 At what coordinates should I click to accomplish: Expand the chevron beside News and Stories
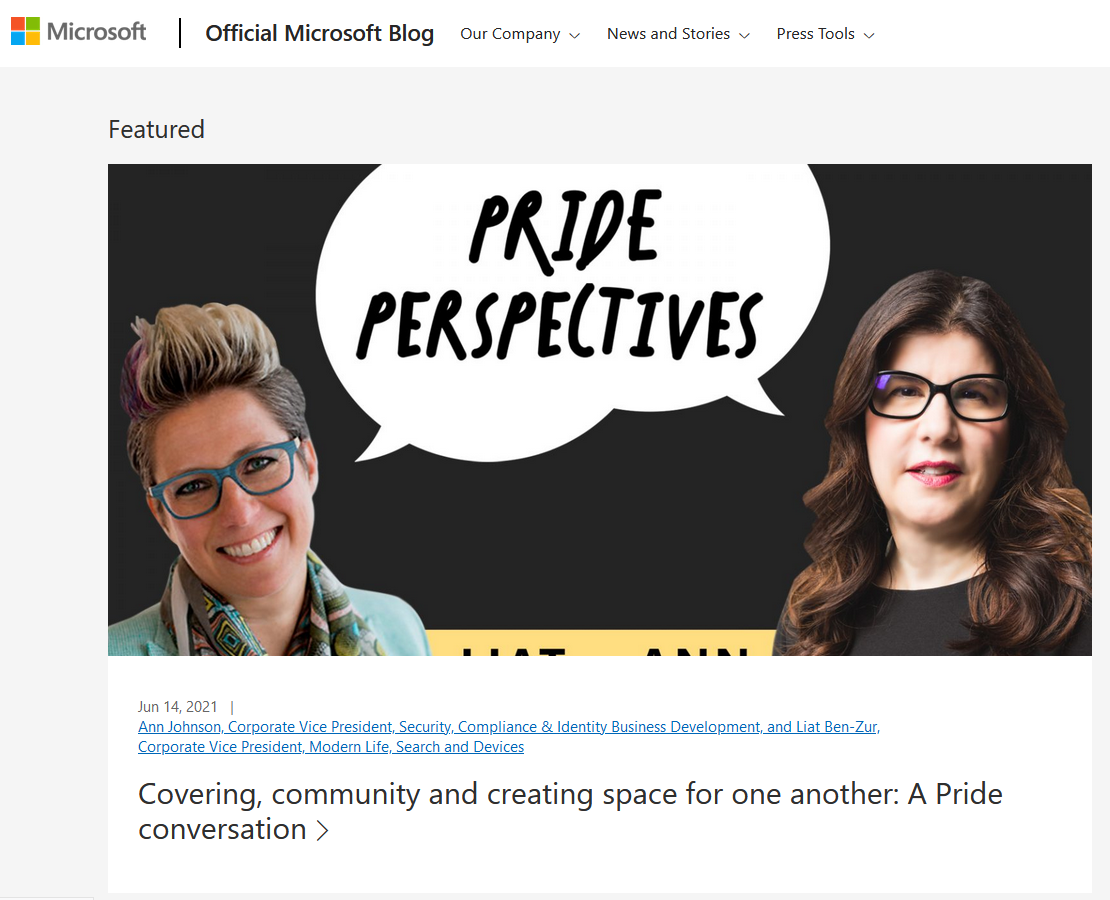[x=744, y=35]
